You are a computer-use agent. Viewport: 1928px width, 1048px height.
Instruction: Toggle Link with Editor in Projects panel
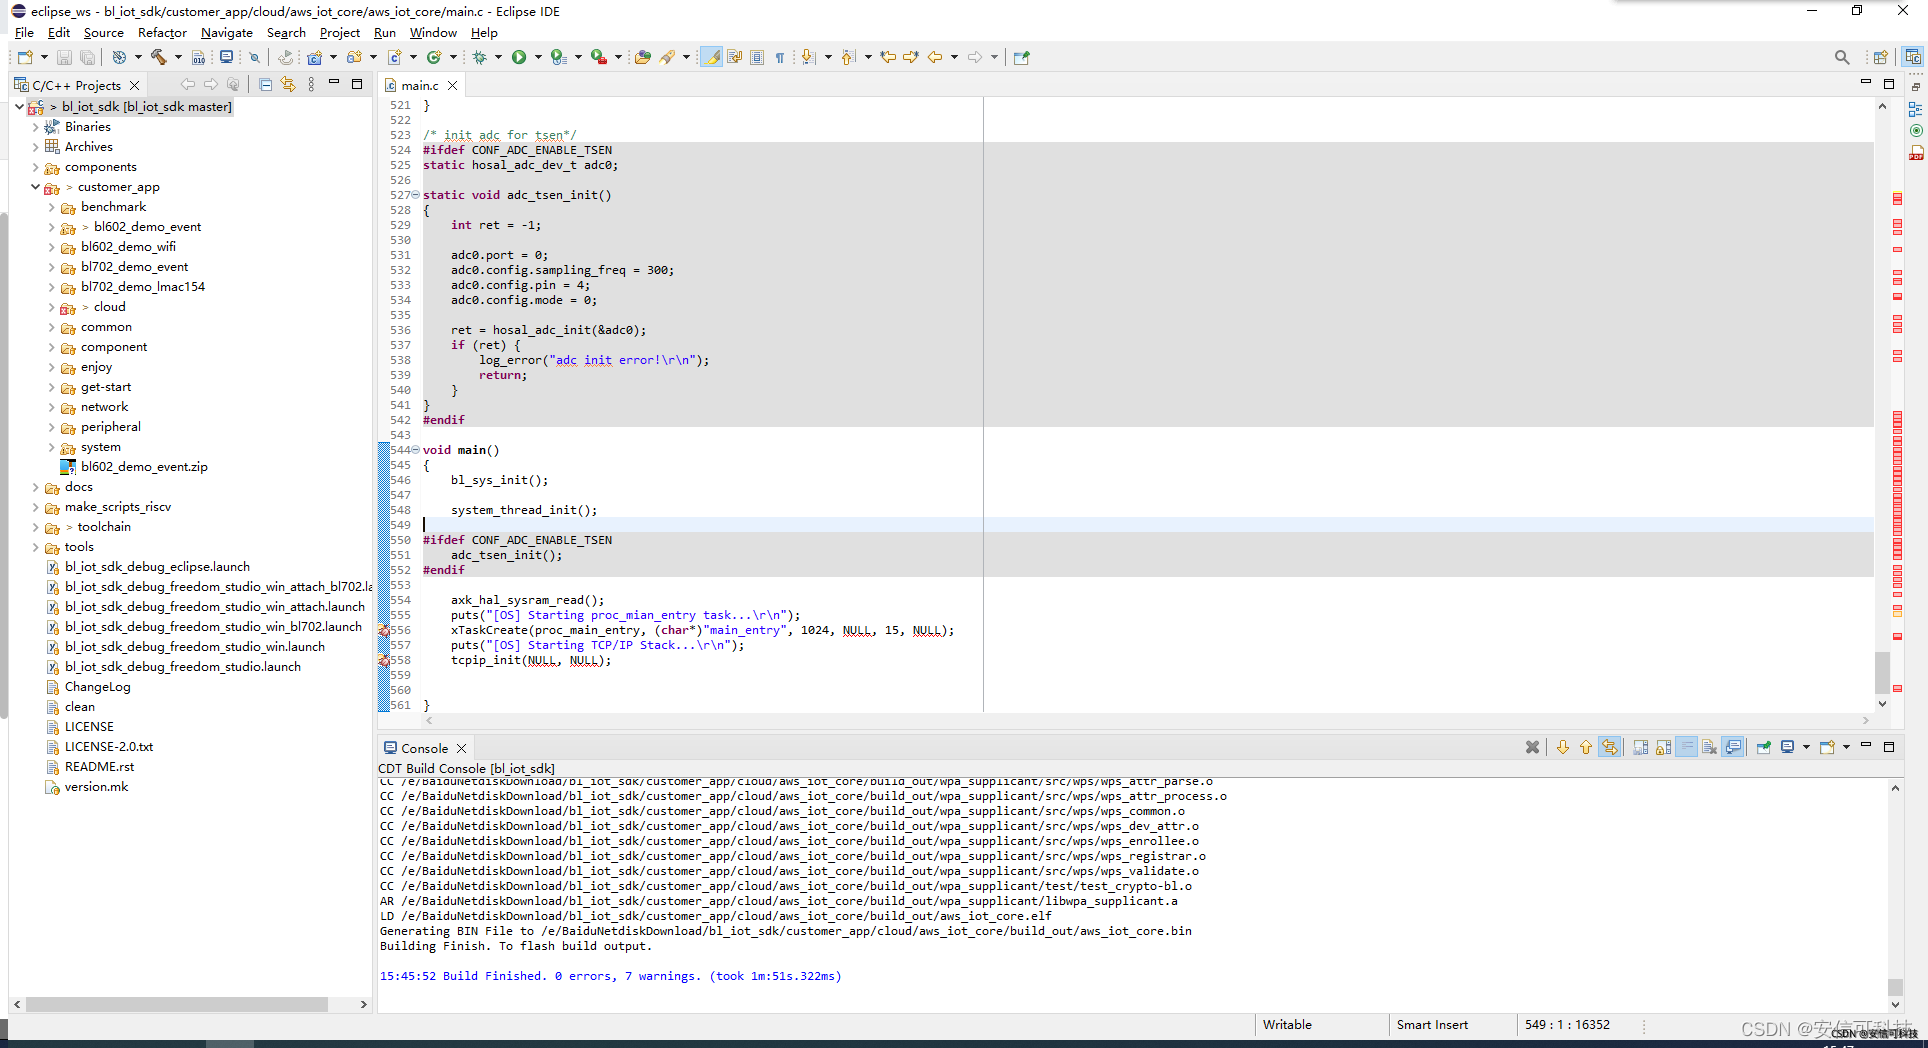coord(288,85)
